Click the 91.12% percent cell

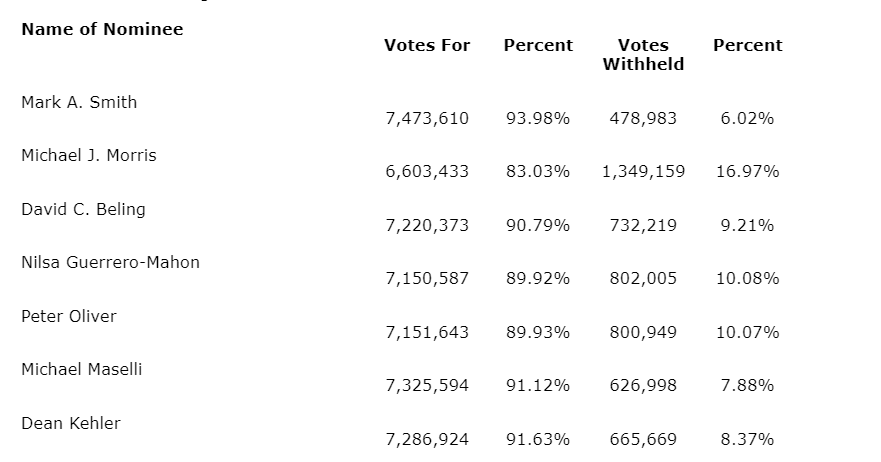pyautogui.click(x=538, y=385)
